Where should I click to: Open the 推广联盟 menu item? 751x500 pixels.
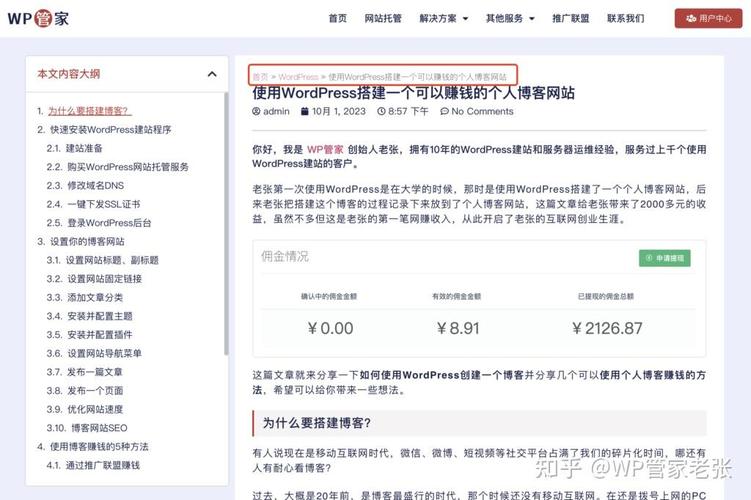coord(570,18)
